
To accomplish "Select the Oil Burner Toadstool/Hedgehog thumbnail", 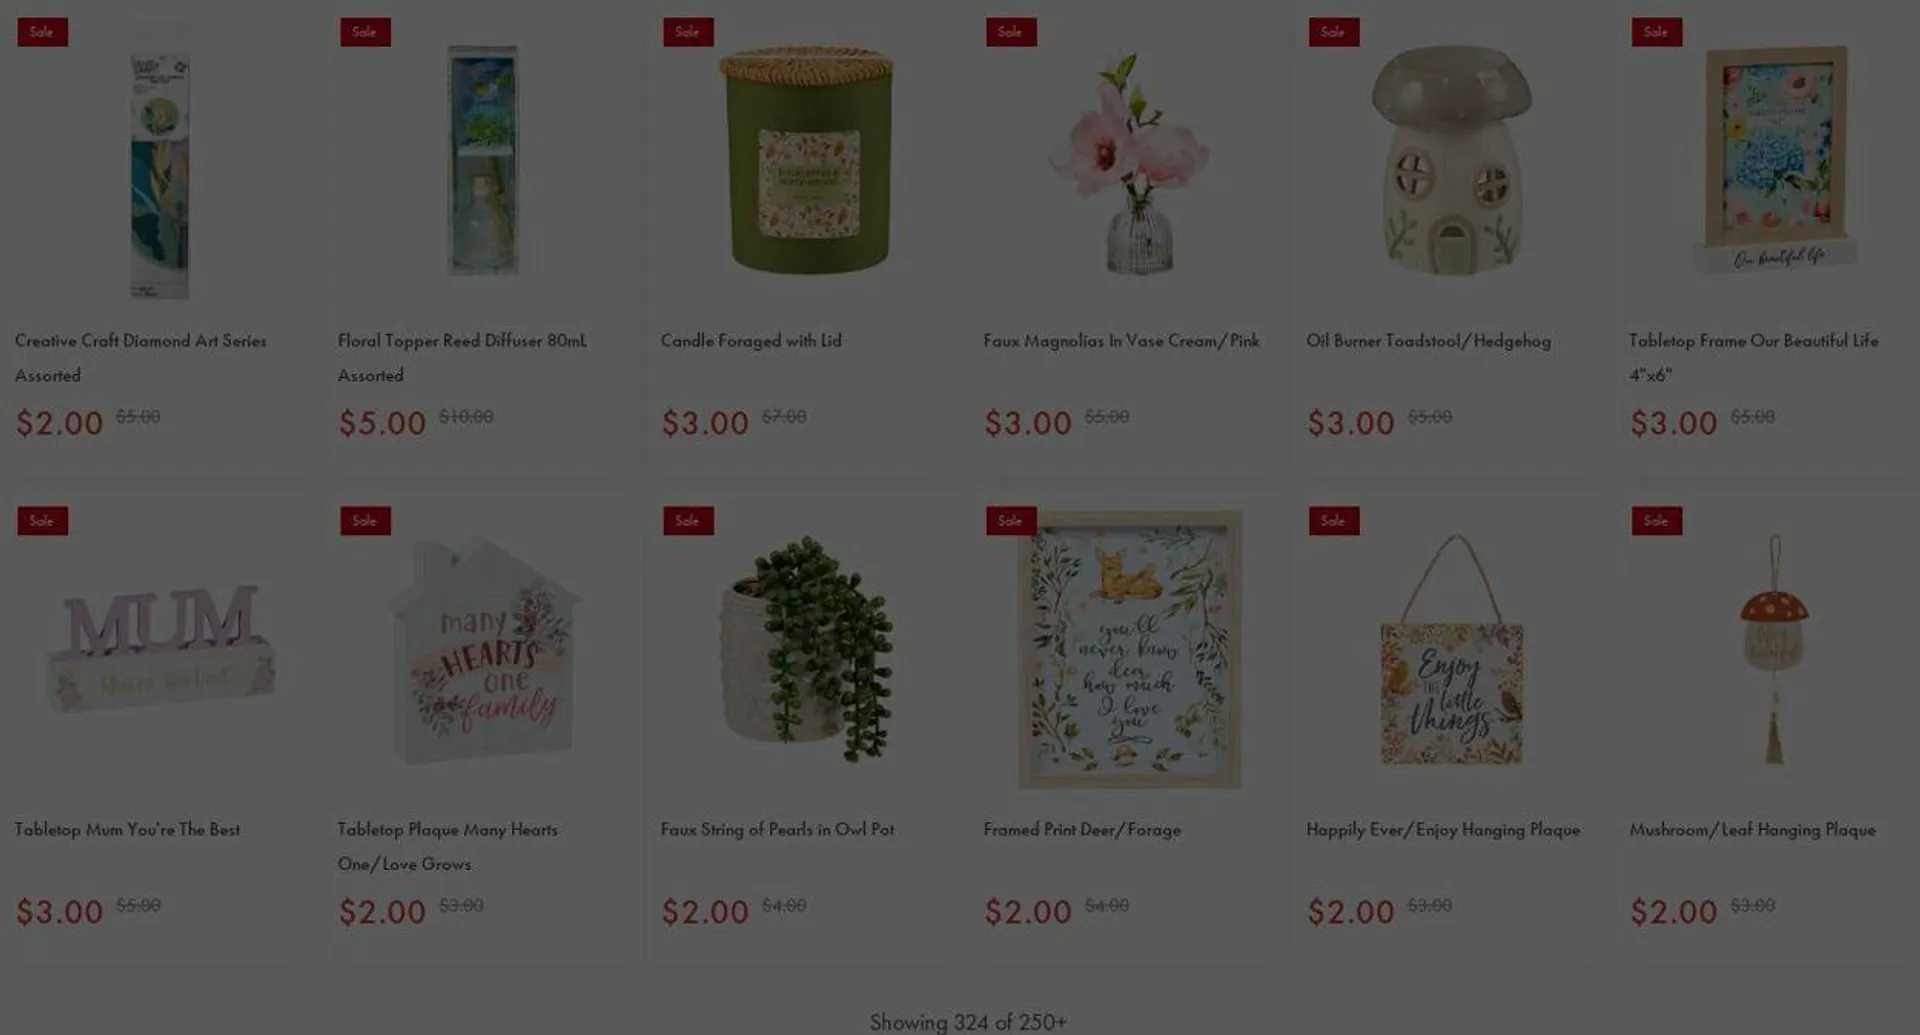I will [1451, 160].
